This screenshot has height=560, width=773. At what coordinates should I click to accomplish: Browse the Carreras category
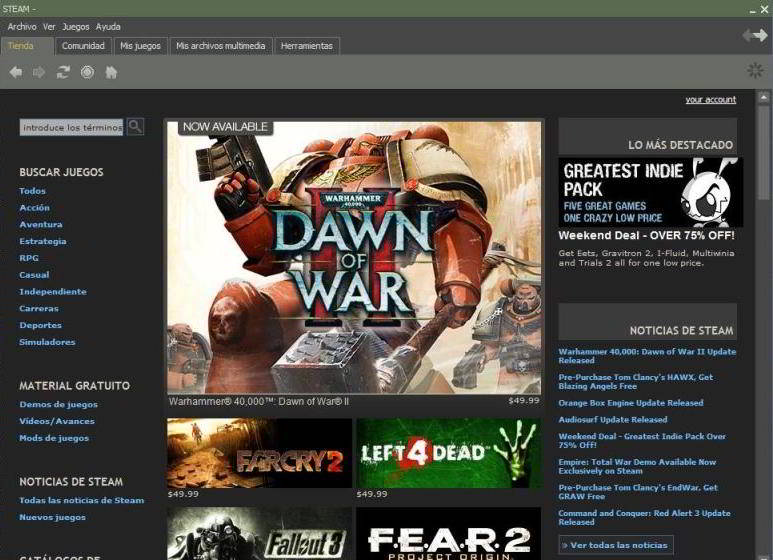coord(39,308)
